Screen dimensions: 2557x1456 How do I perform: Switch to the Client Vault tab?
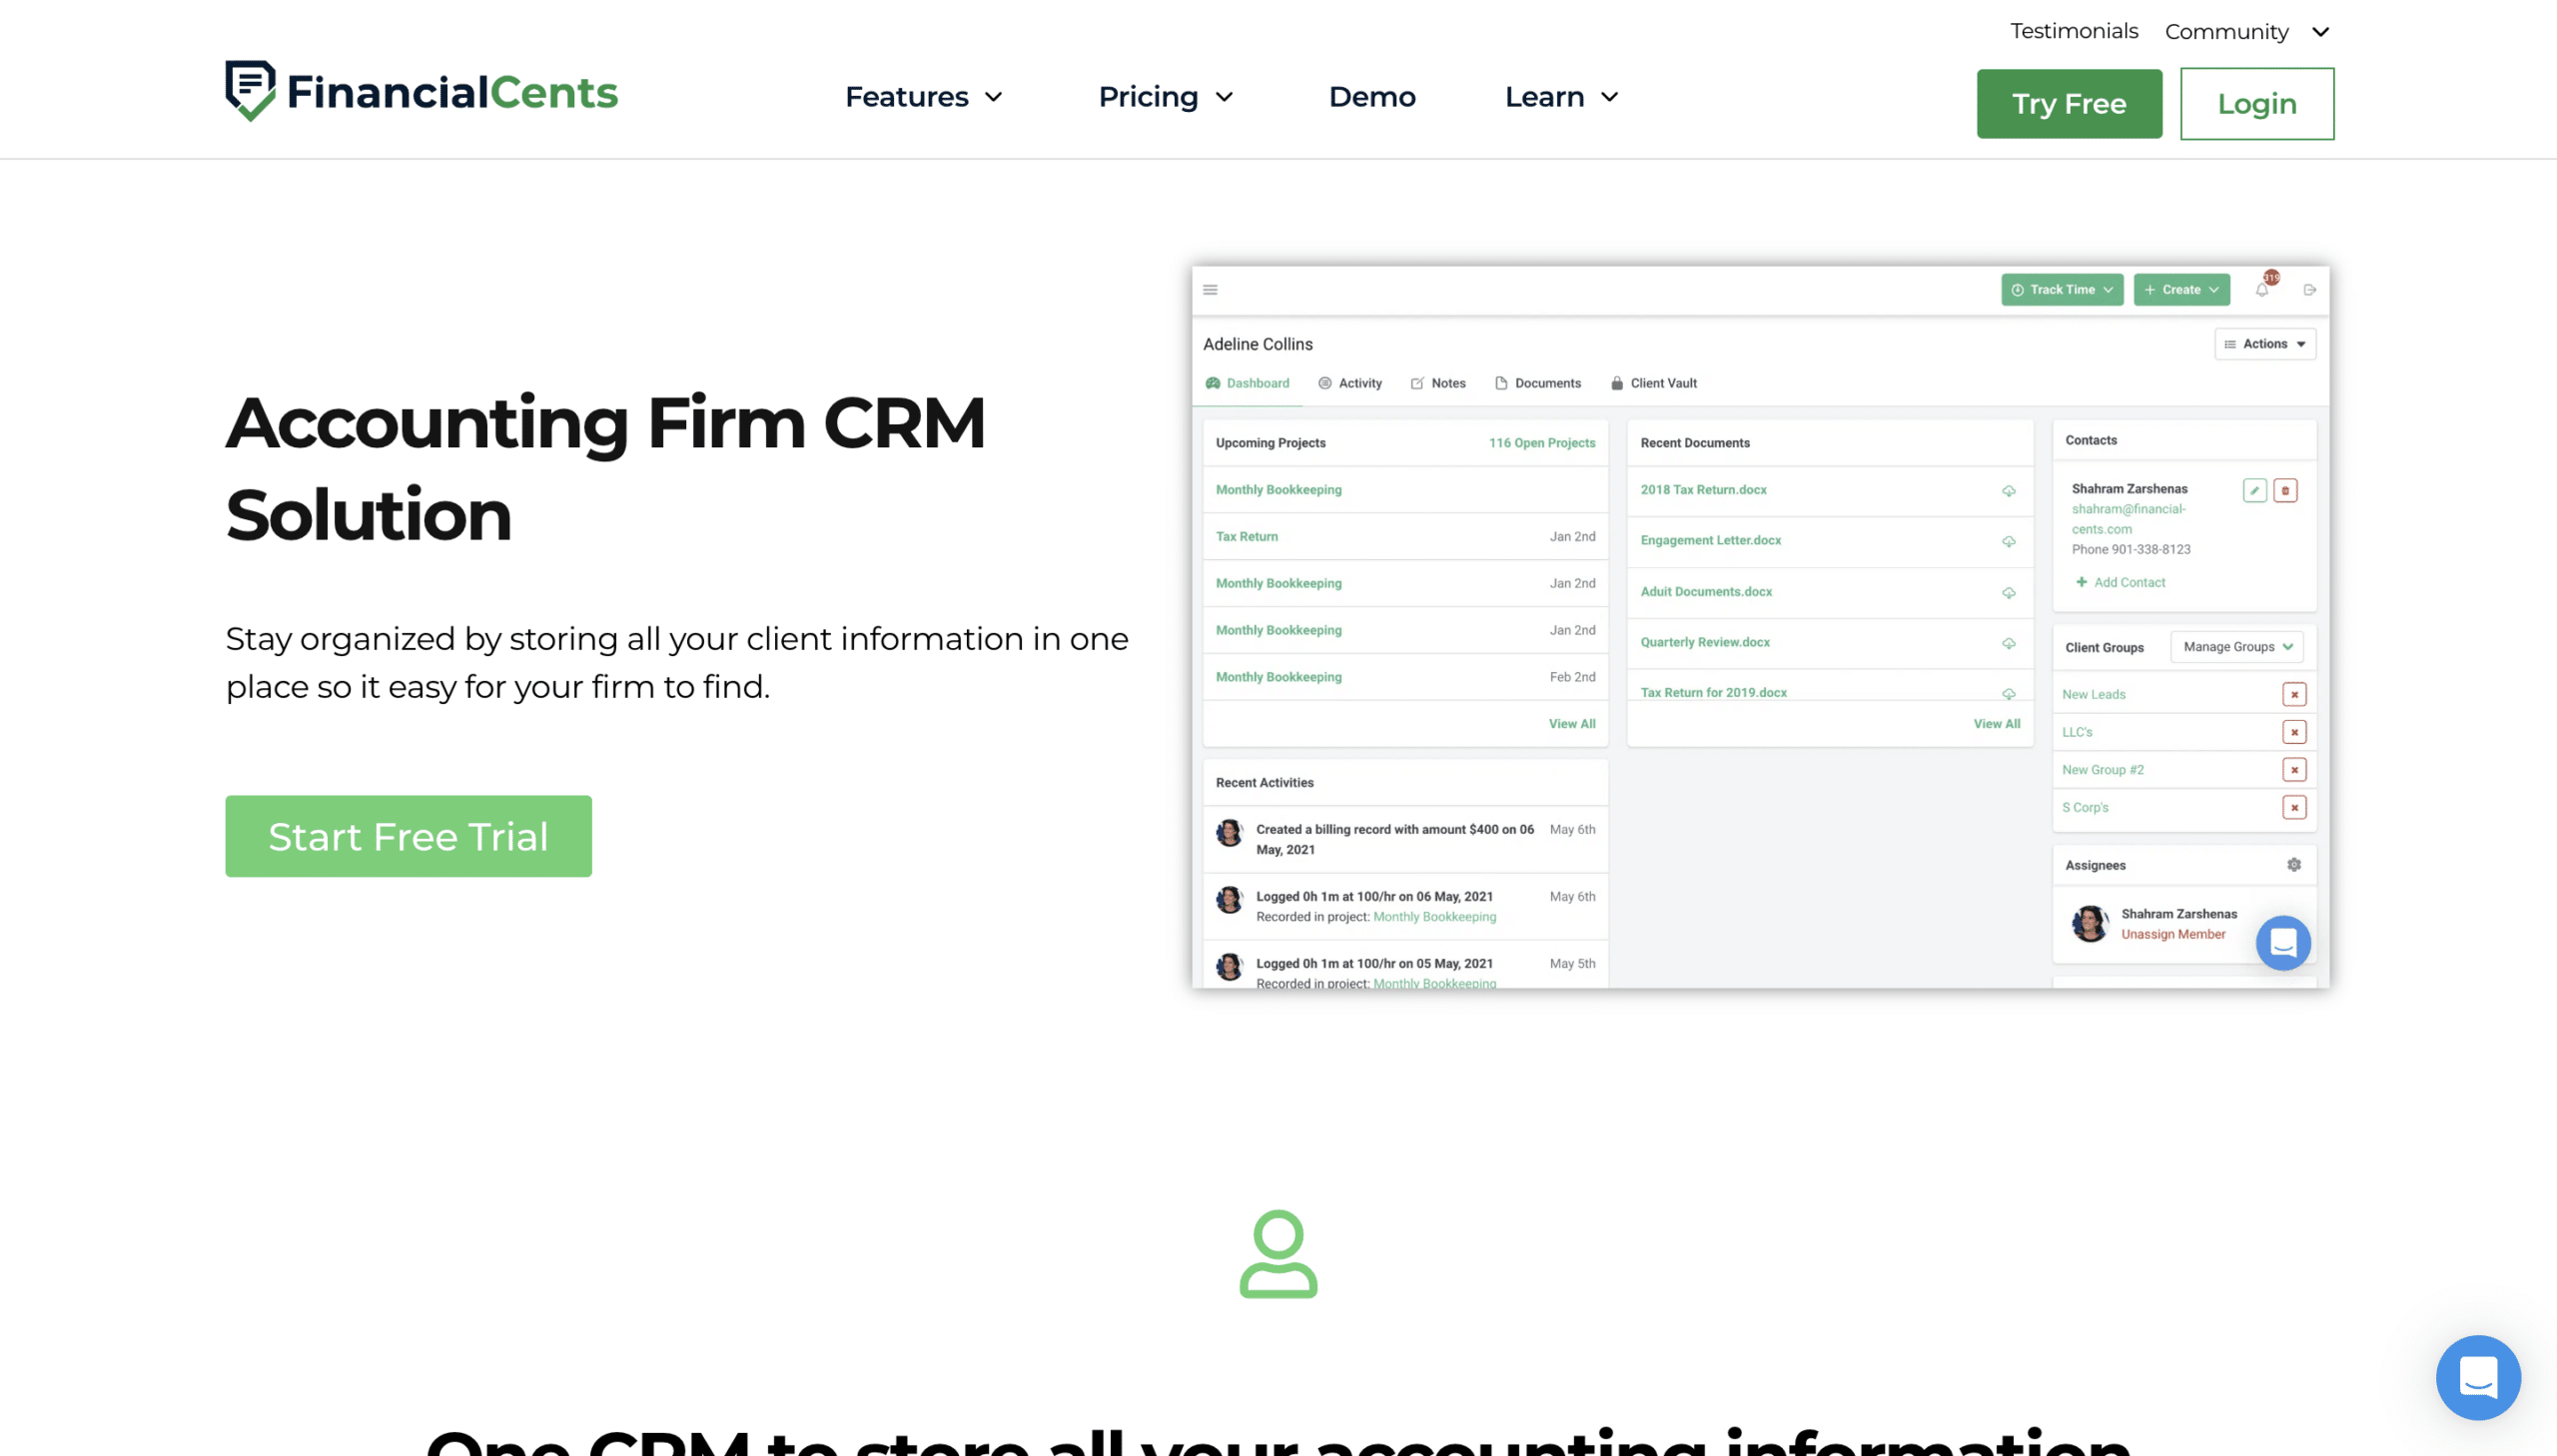pyautogui.click(x=1654, y=383)
